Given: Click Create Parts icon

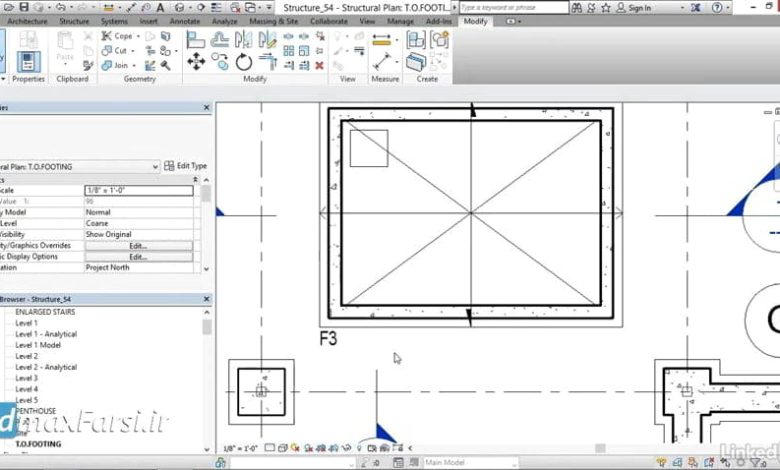Looking at the screenshot, I should pyautogui.click(x=416, y=62).
